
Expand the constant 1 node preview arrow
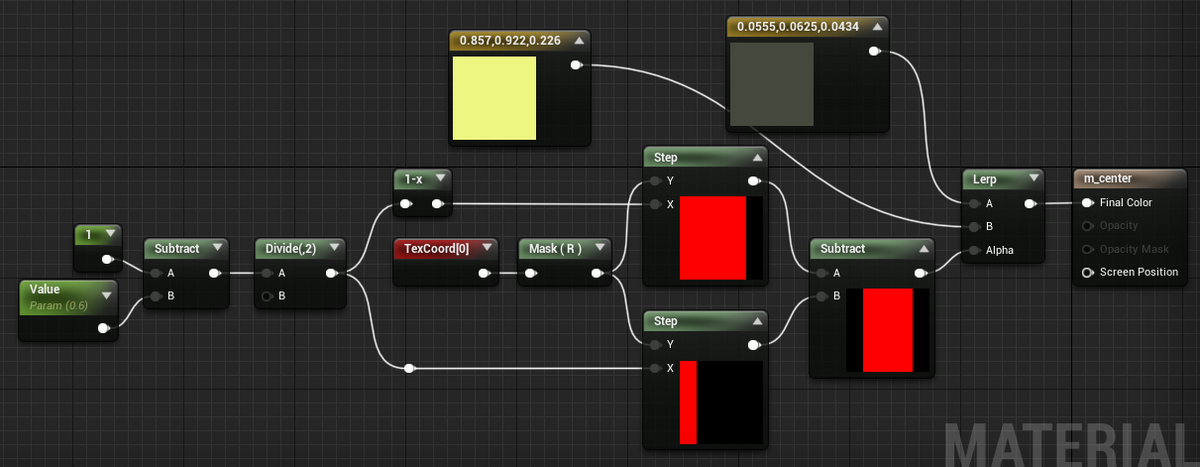pyautogui.click(x=109, y=235)
